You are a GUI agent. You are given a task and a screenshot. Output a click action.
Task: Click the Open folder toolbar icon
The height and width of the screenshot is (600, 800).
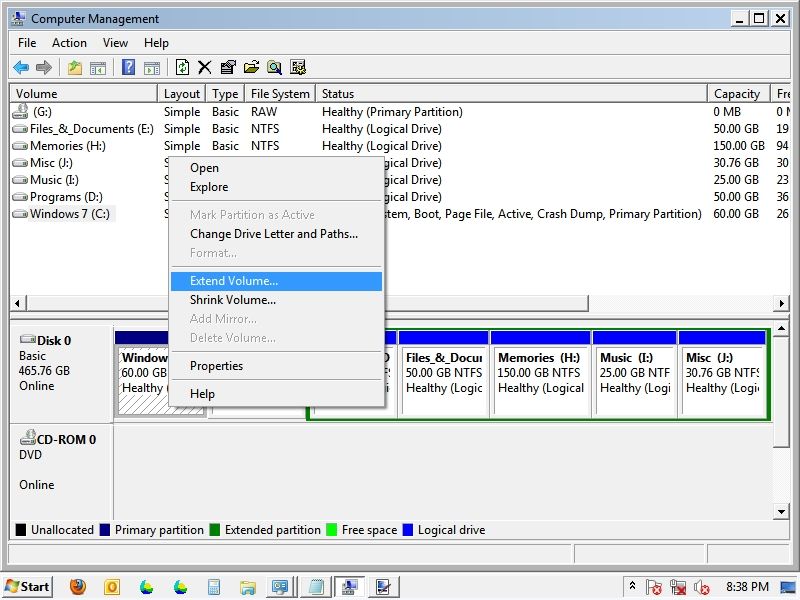point(251,68)
